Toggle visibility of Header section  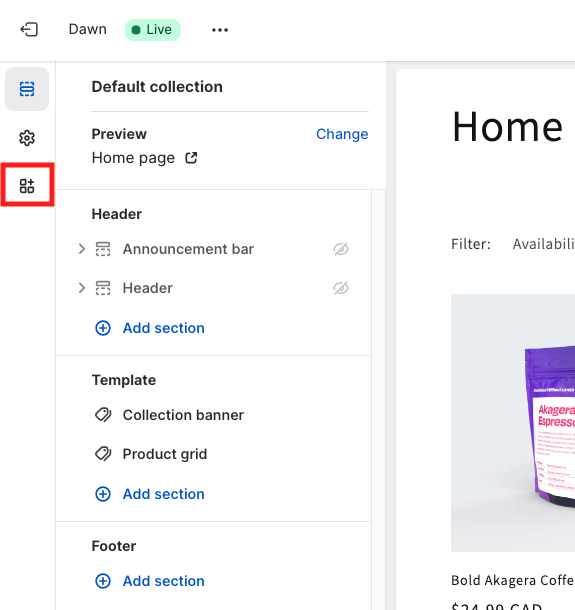click(341, 288)
